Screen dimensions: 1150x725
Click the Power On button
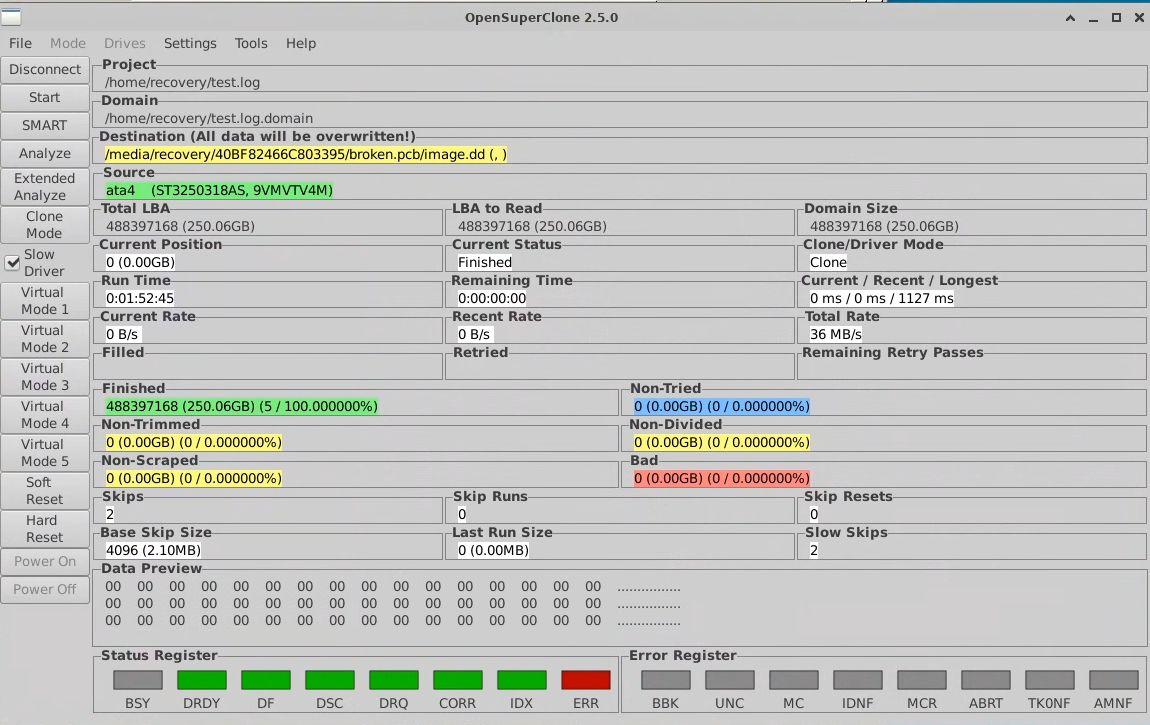coord(45,562)
